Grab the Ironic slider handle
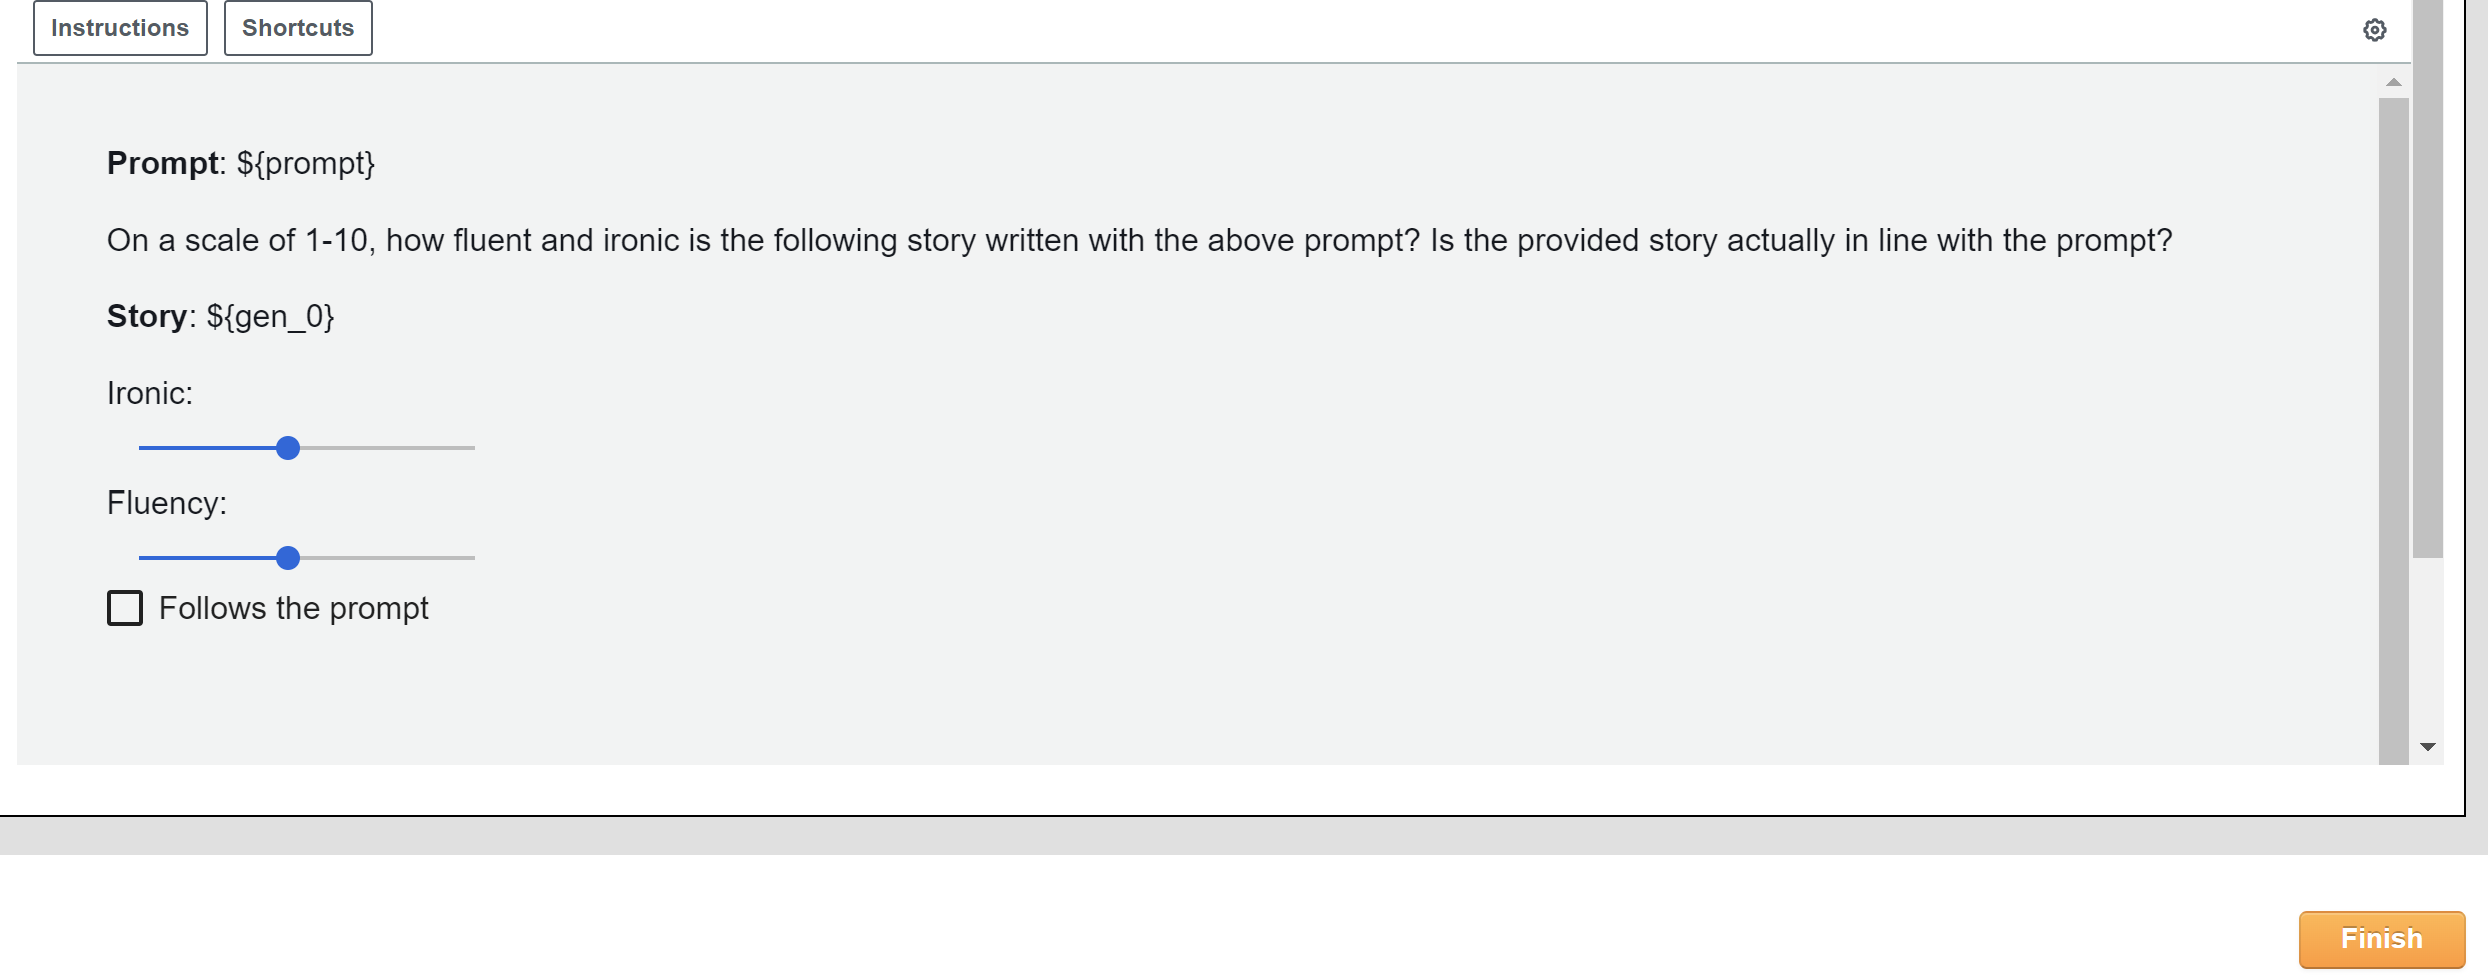The width and height of the screenshot is (2488, 978). point(288,448)
